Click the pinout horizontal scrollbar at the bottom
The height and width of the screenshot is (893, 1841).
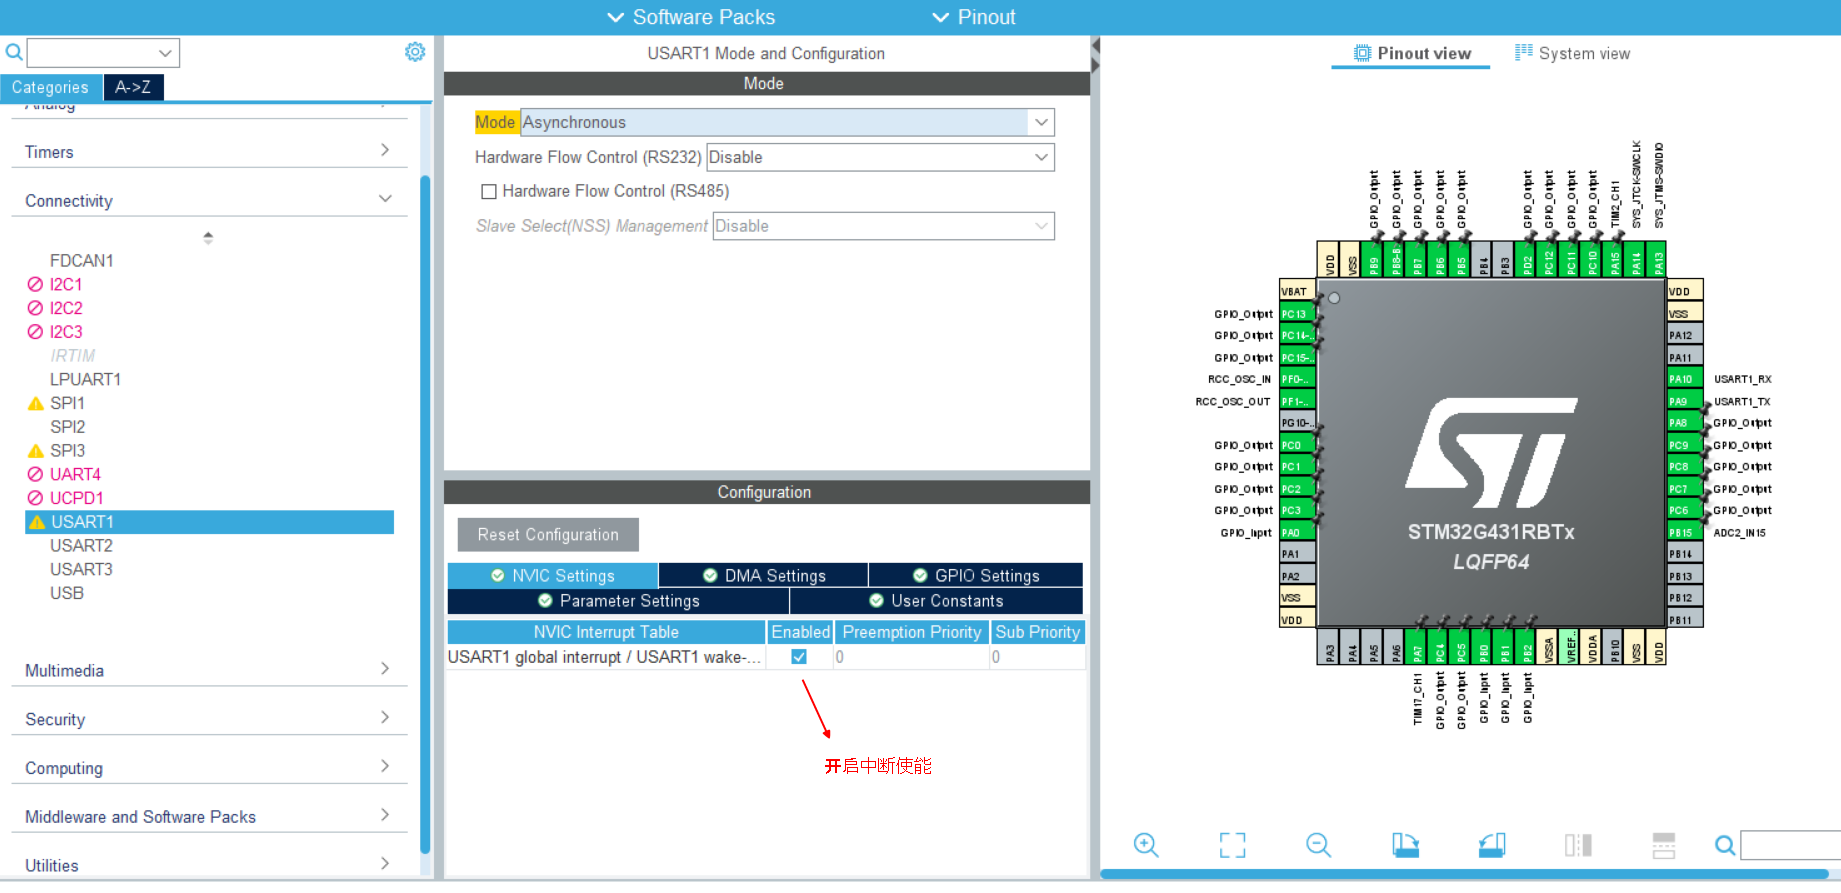[1465, 874]
